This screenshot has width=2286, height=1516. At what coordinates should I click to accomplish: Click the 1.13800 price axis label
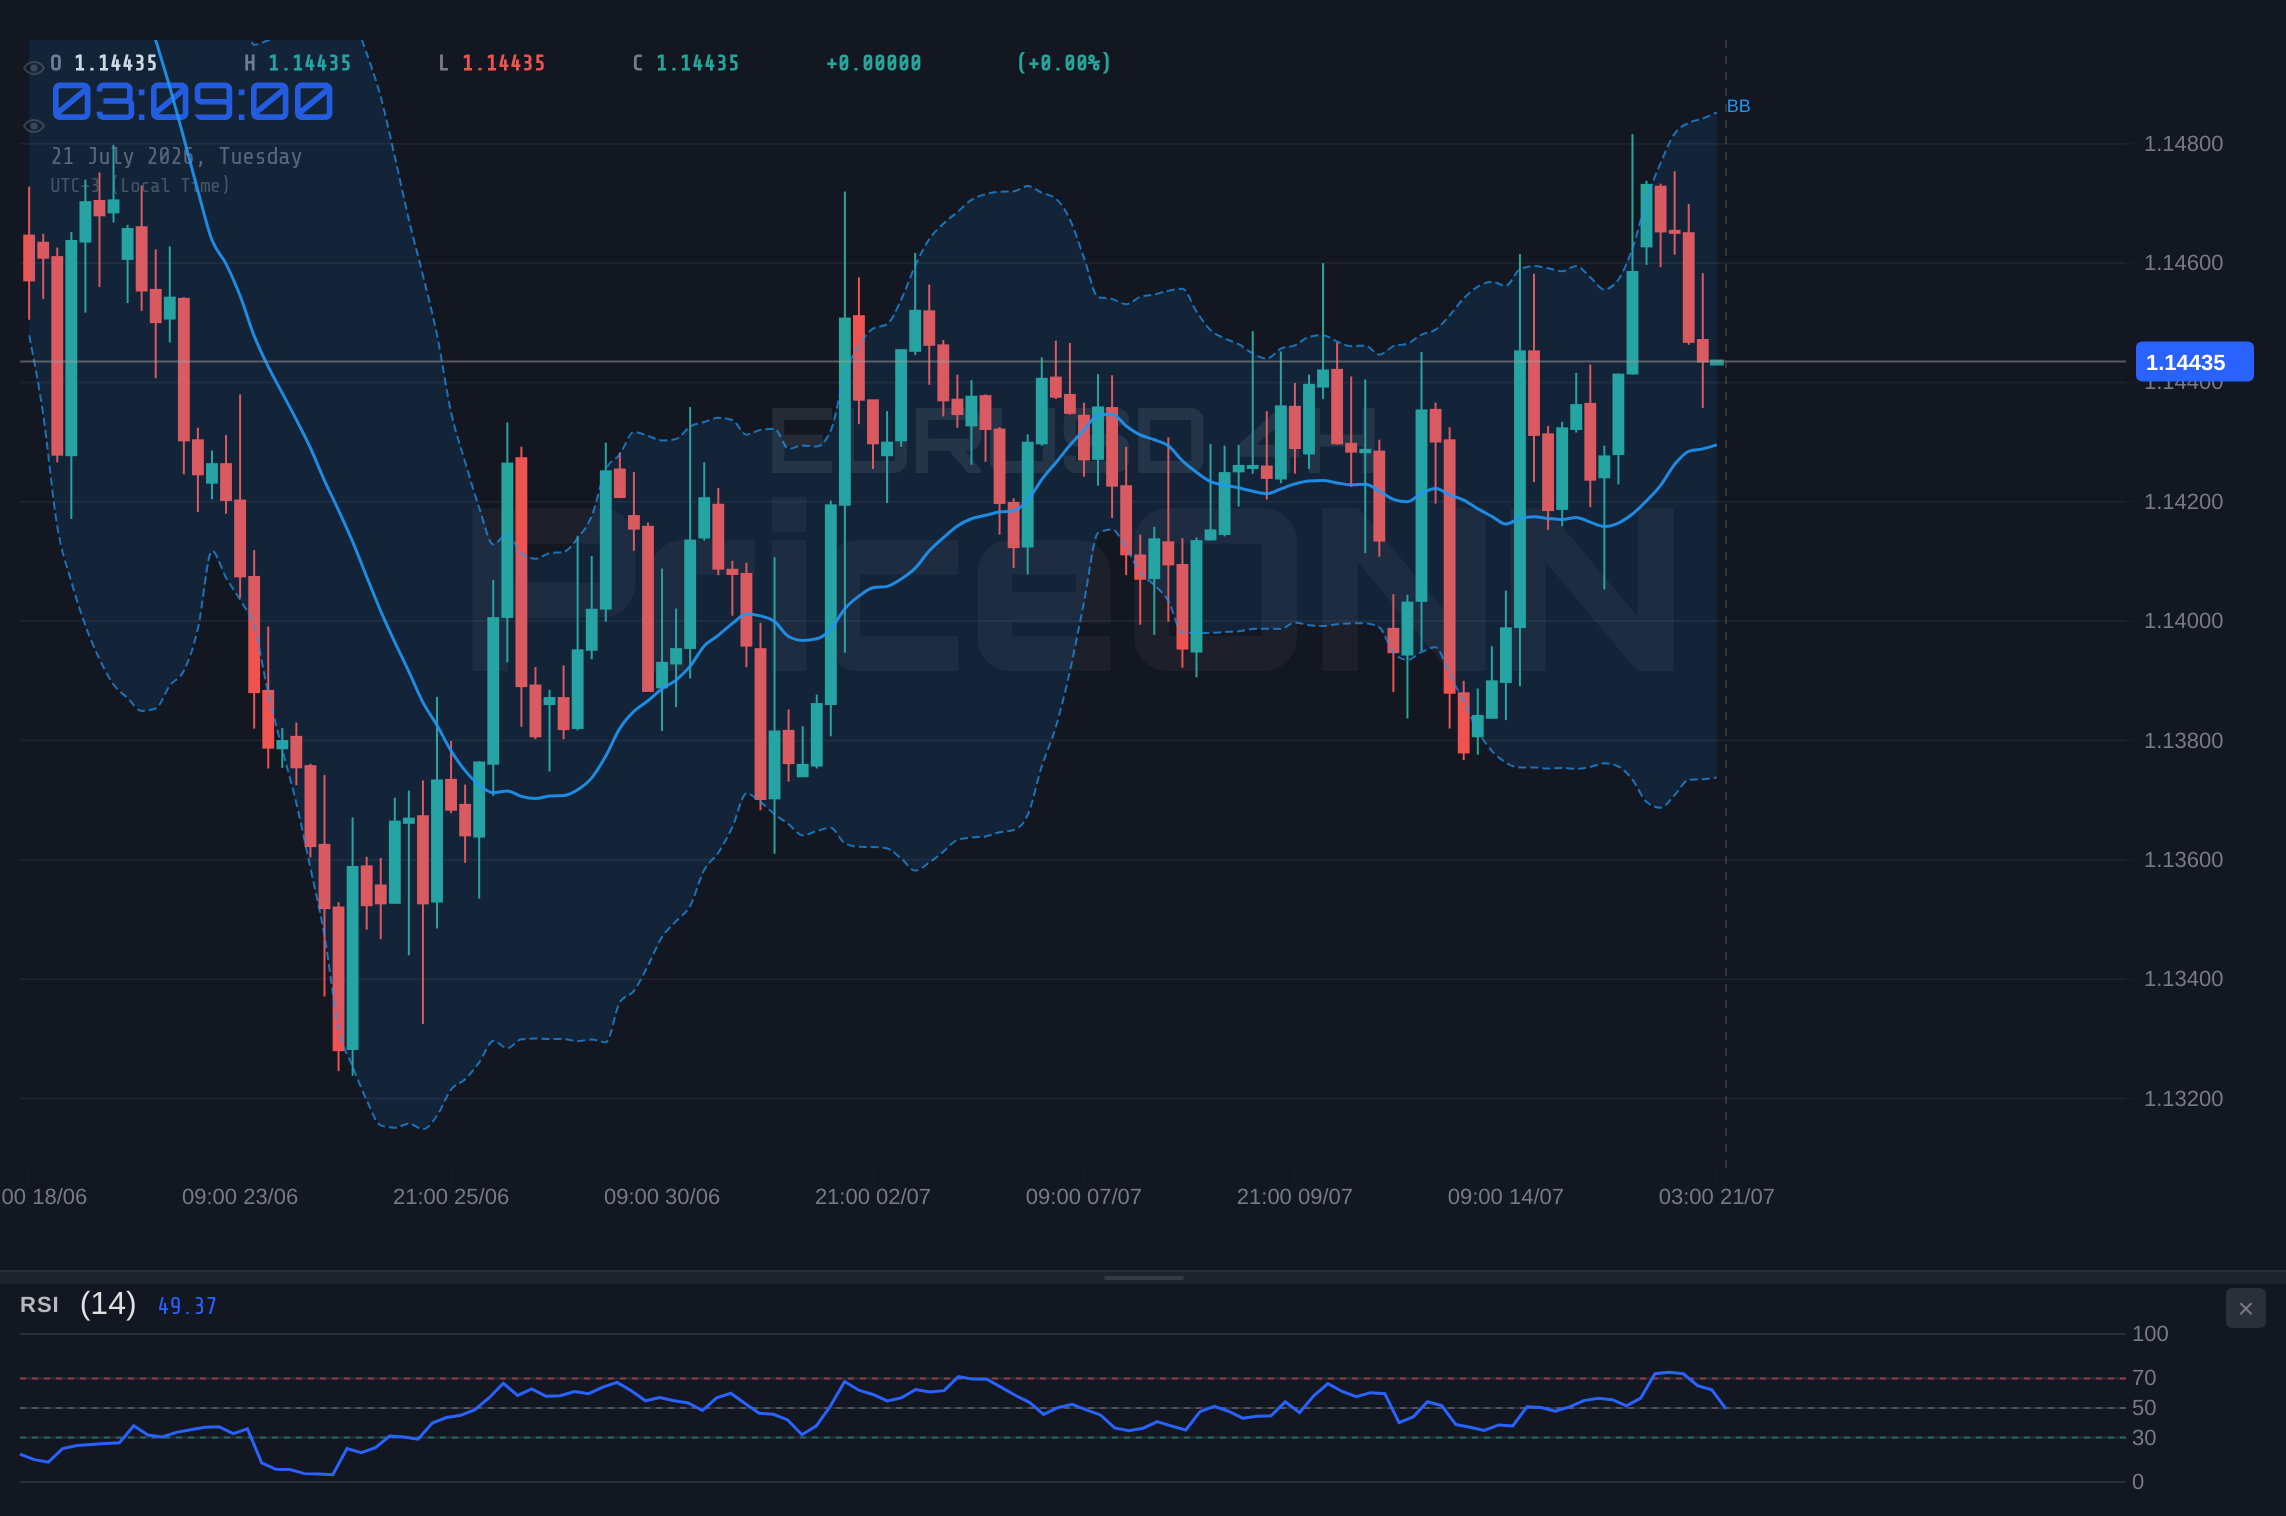coord(2183,741)
